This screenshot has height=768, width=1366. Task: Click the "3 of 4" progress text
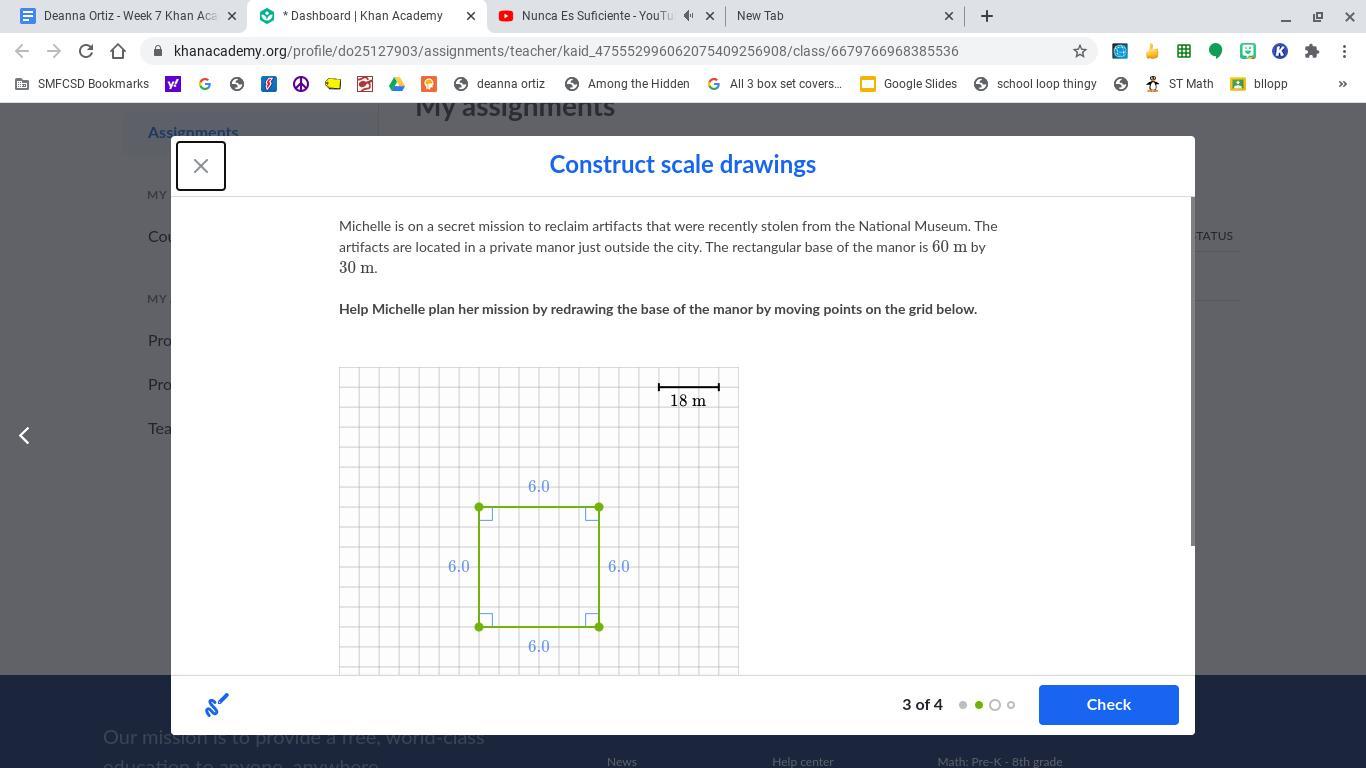click(x=922, y=705)
